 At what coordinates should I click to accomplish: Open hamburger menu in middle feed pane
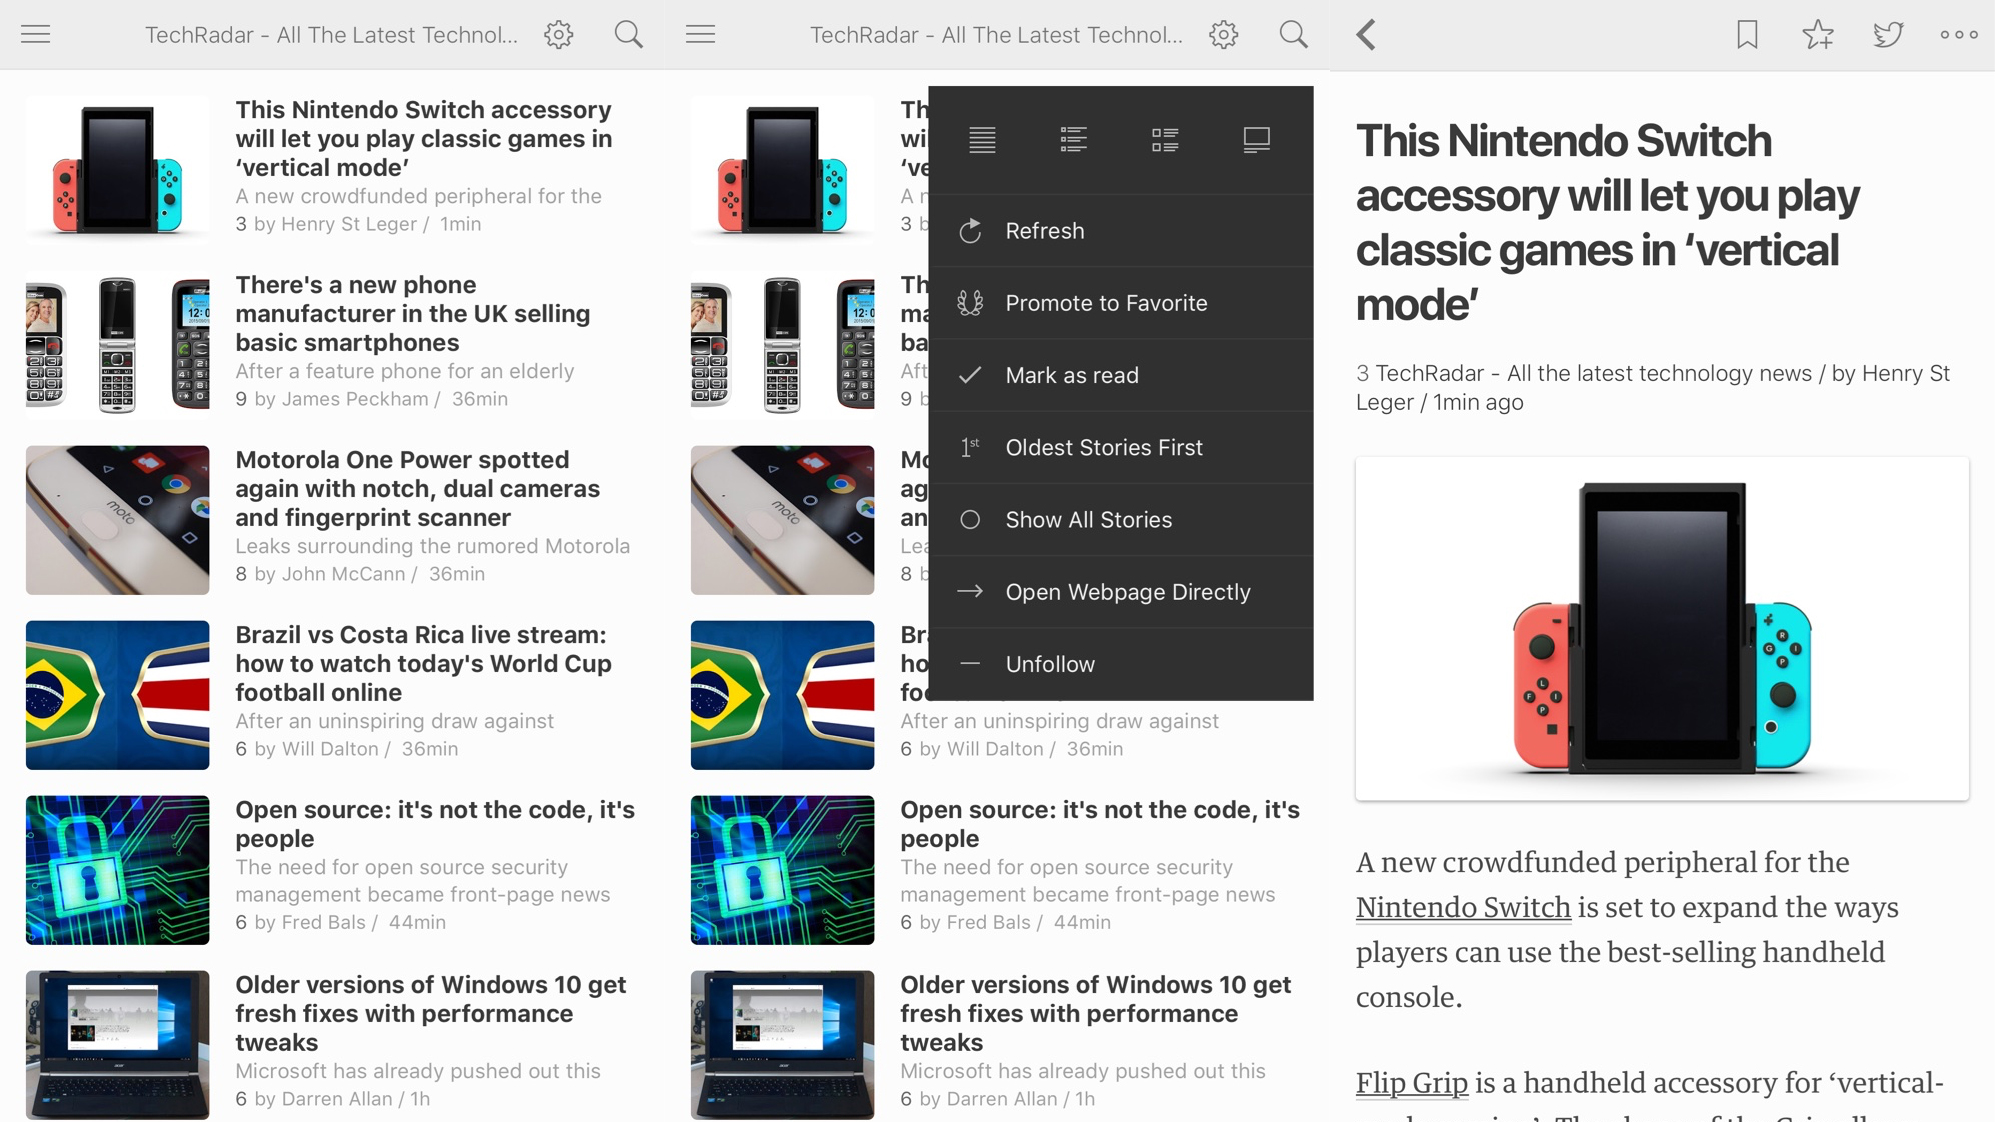[x=701, y=35]
